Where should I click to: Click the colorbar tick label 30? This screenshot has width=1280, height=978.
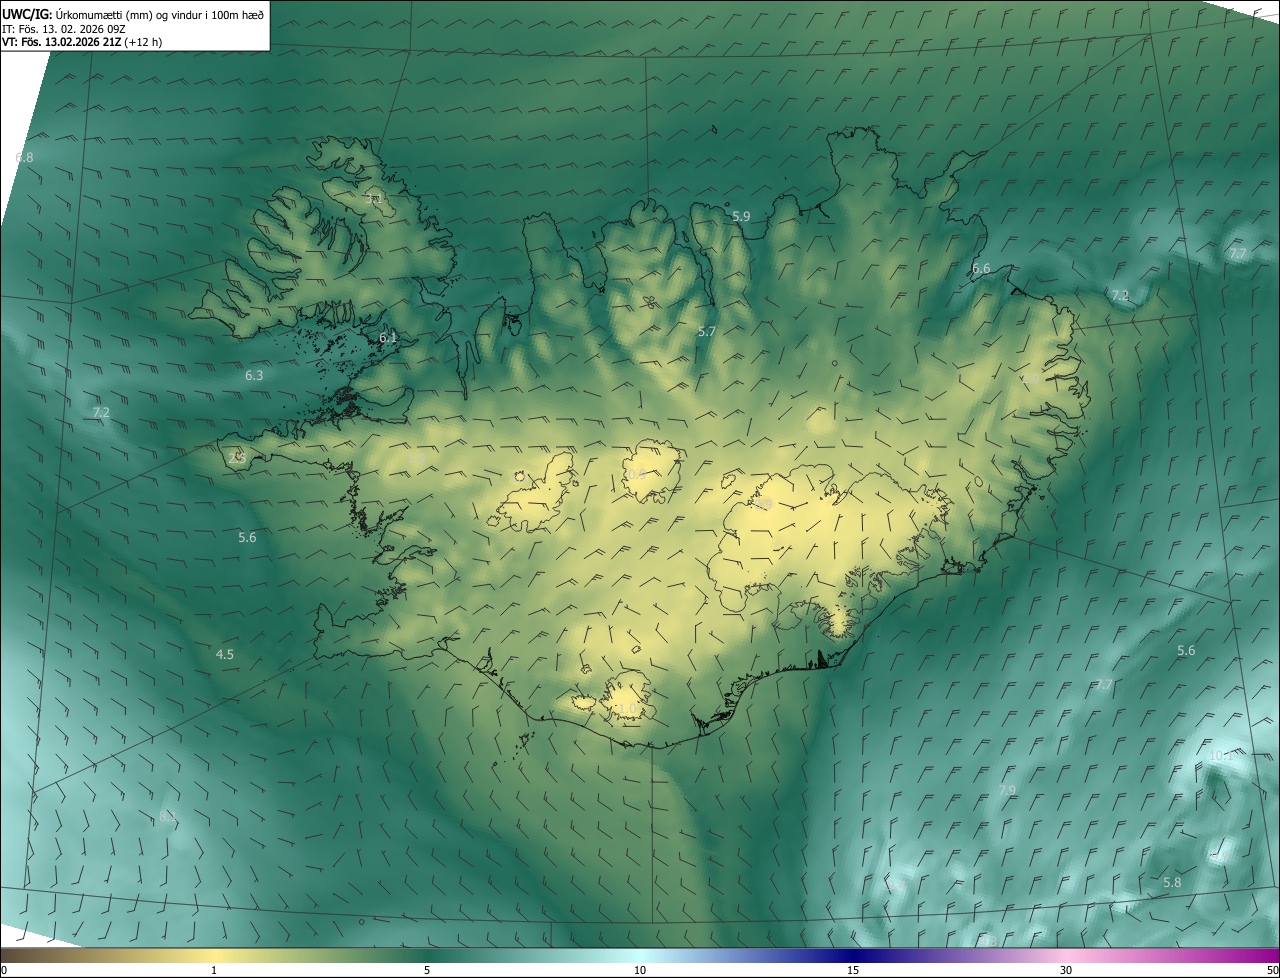(1066, 970)
